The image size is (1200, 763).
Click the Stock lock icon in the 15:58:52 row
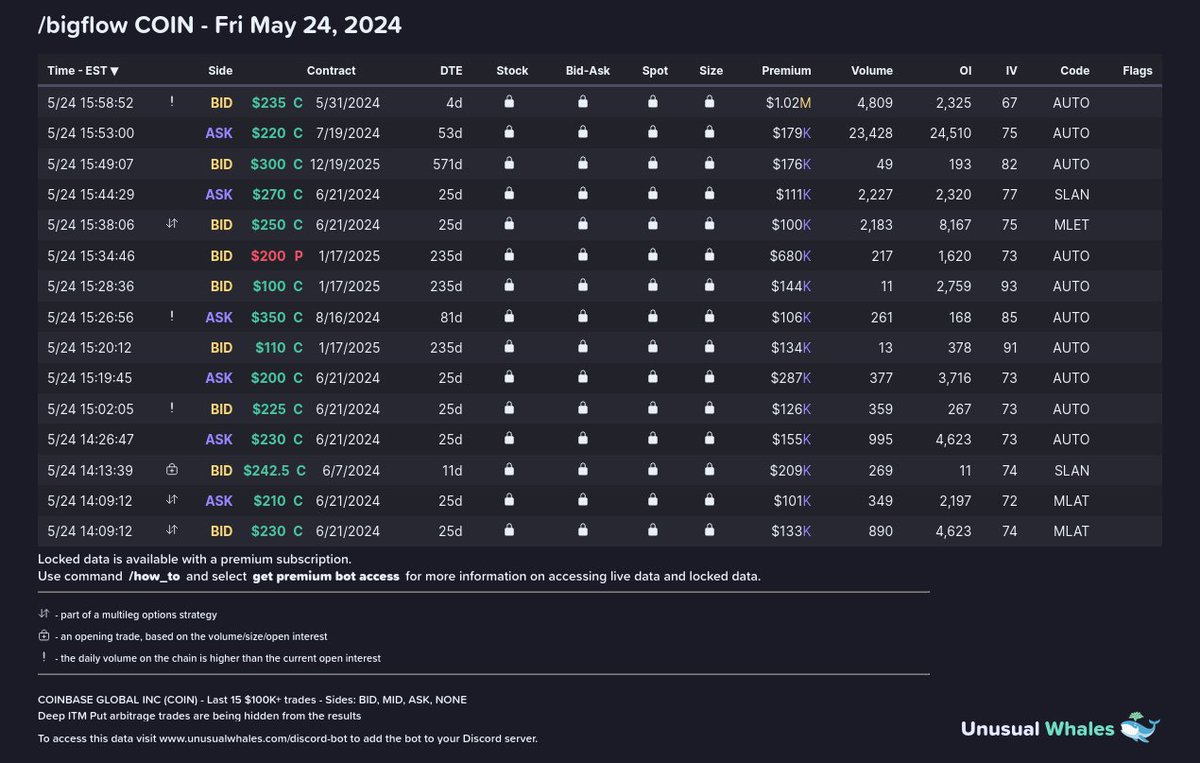(509, 102)
